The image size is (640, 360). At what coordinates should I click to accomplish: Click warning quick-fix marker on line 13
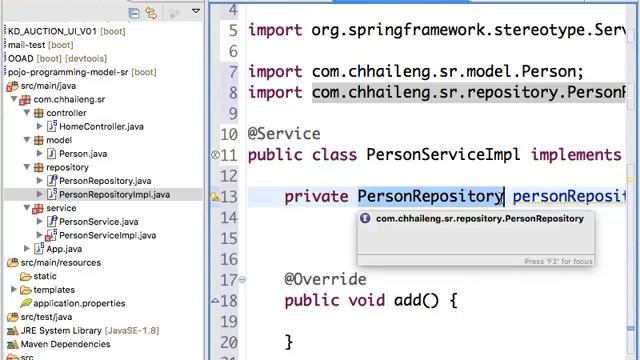tap(215, 198)
